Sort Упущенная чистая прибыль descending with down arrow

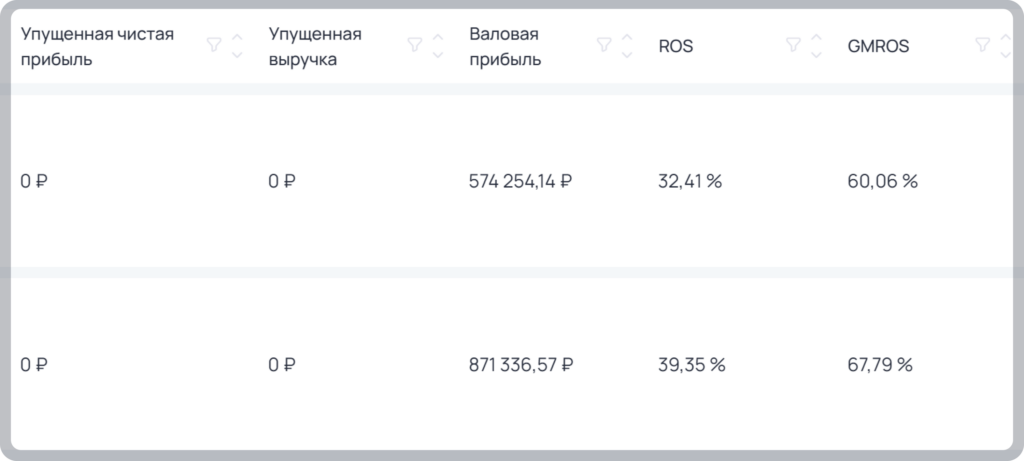click(x=237, y=54)
